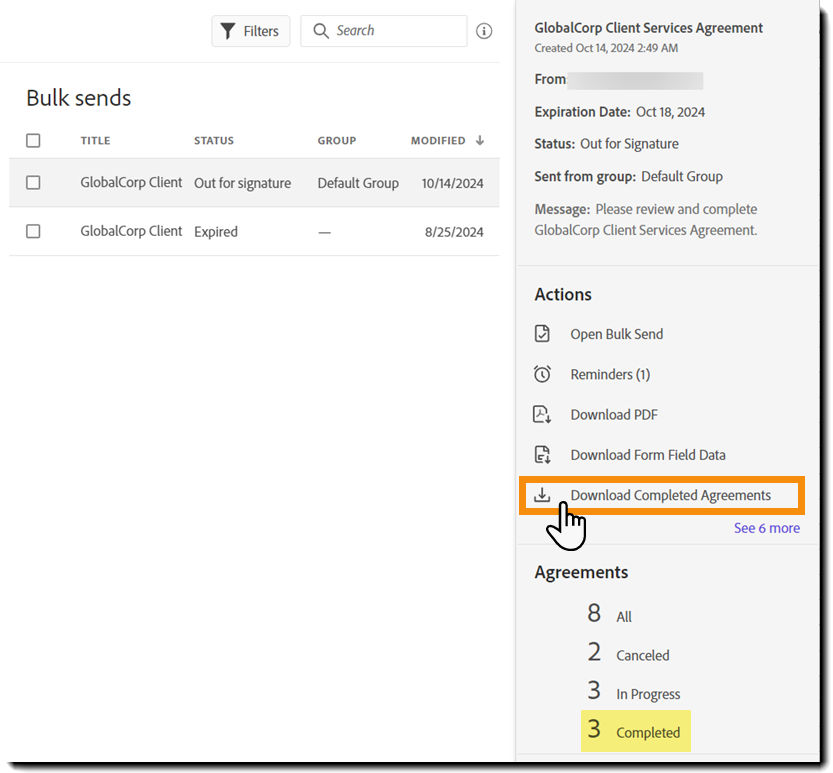
Task: Toggle the select-all checkbox in the table header
Action: [33, 141]
